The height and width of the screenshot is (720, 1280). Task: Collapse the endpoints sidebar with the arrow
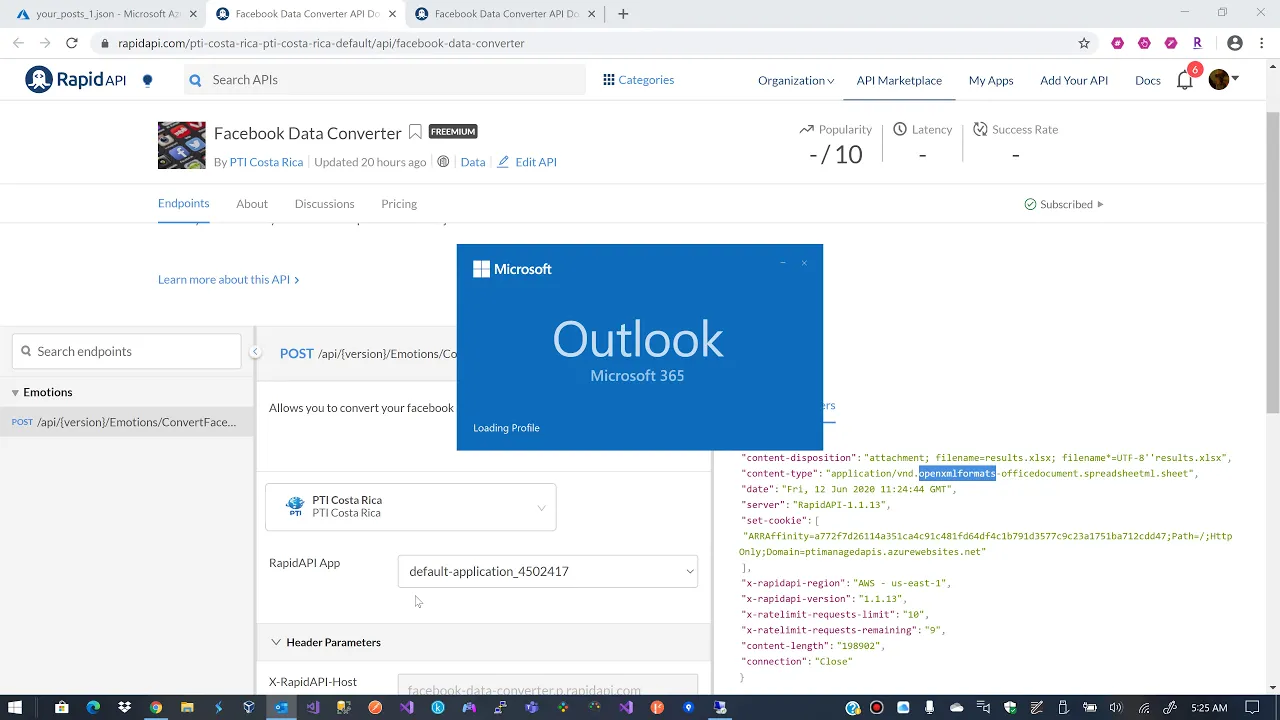(x=255, y=352)
